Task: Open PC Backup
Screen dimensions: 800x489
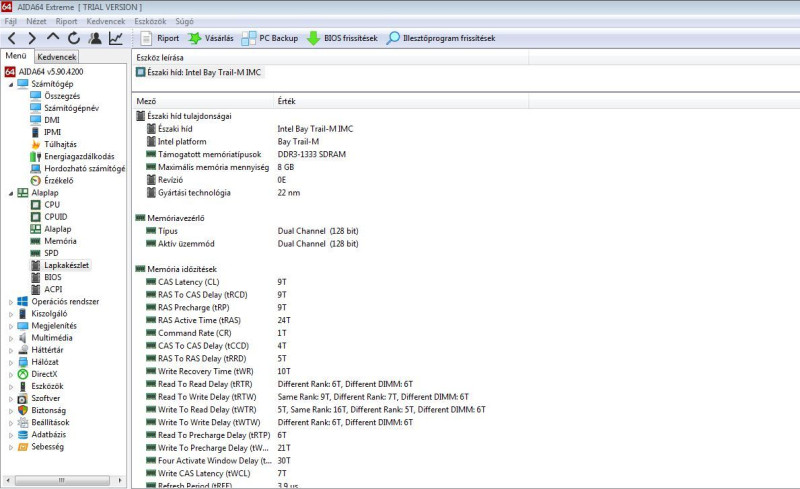Action: pos(270,38)
